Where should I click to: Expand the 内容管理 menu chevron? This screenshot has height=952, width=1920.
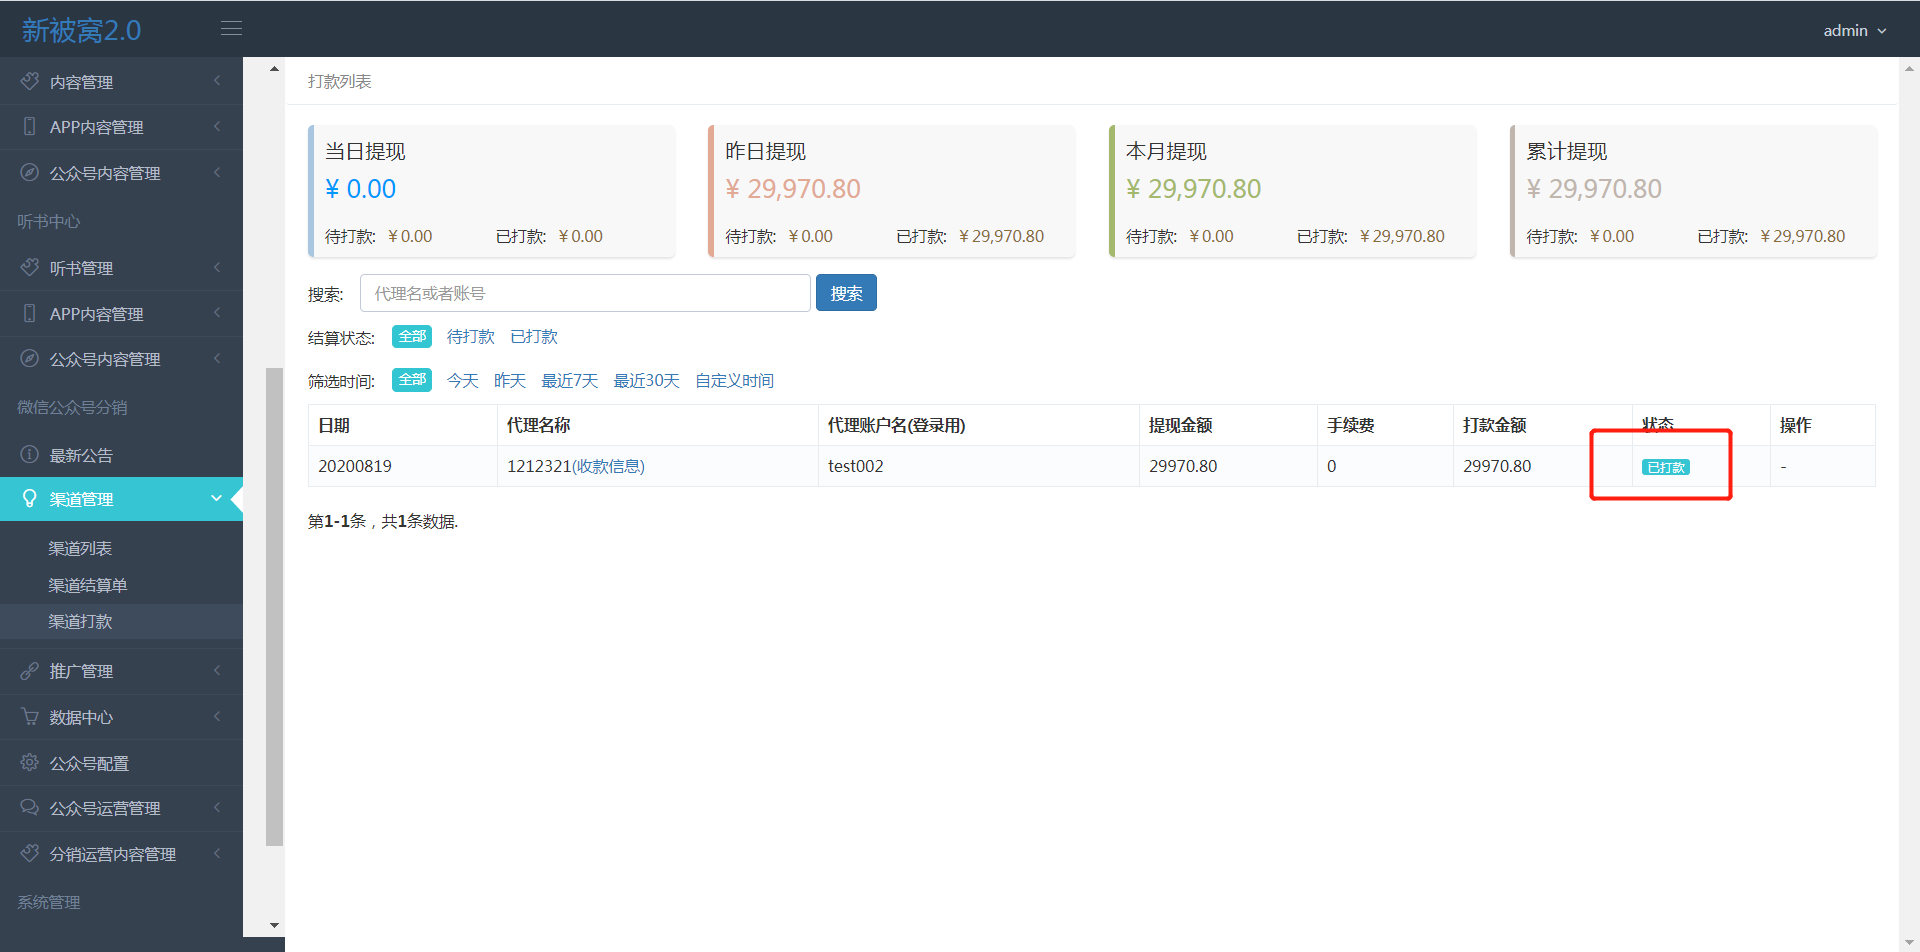click(217, 80)
